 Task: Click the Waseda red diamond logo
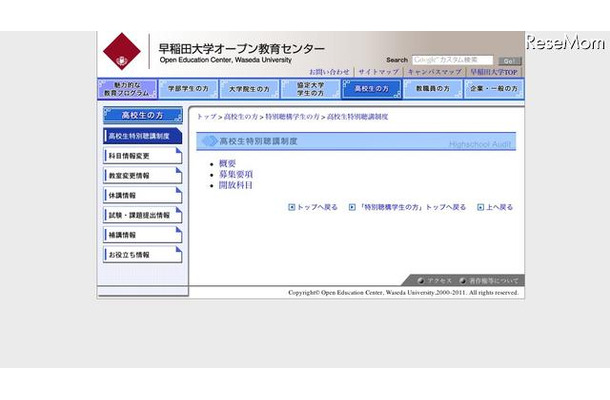122,51
